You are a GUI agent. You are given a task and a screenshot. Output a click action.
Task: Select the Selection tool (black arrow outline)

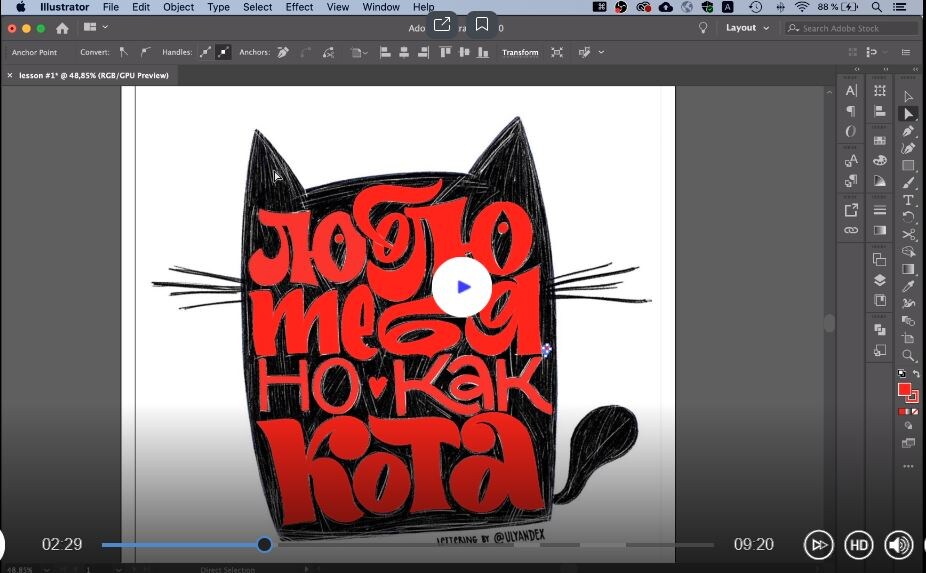click(x=908, y=96)
